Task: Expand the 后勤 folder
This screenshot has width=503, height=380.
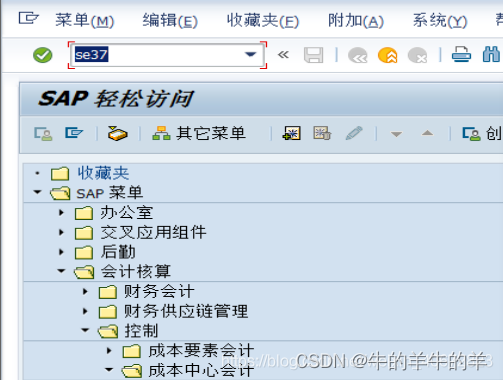Action: click(x=61, y=252)
